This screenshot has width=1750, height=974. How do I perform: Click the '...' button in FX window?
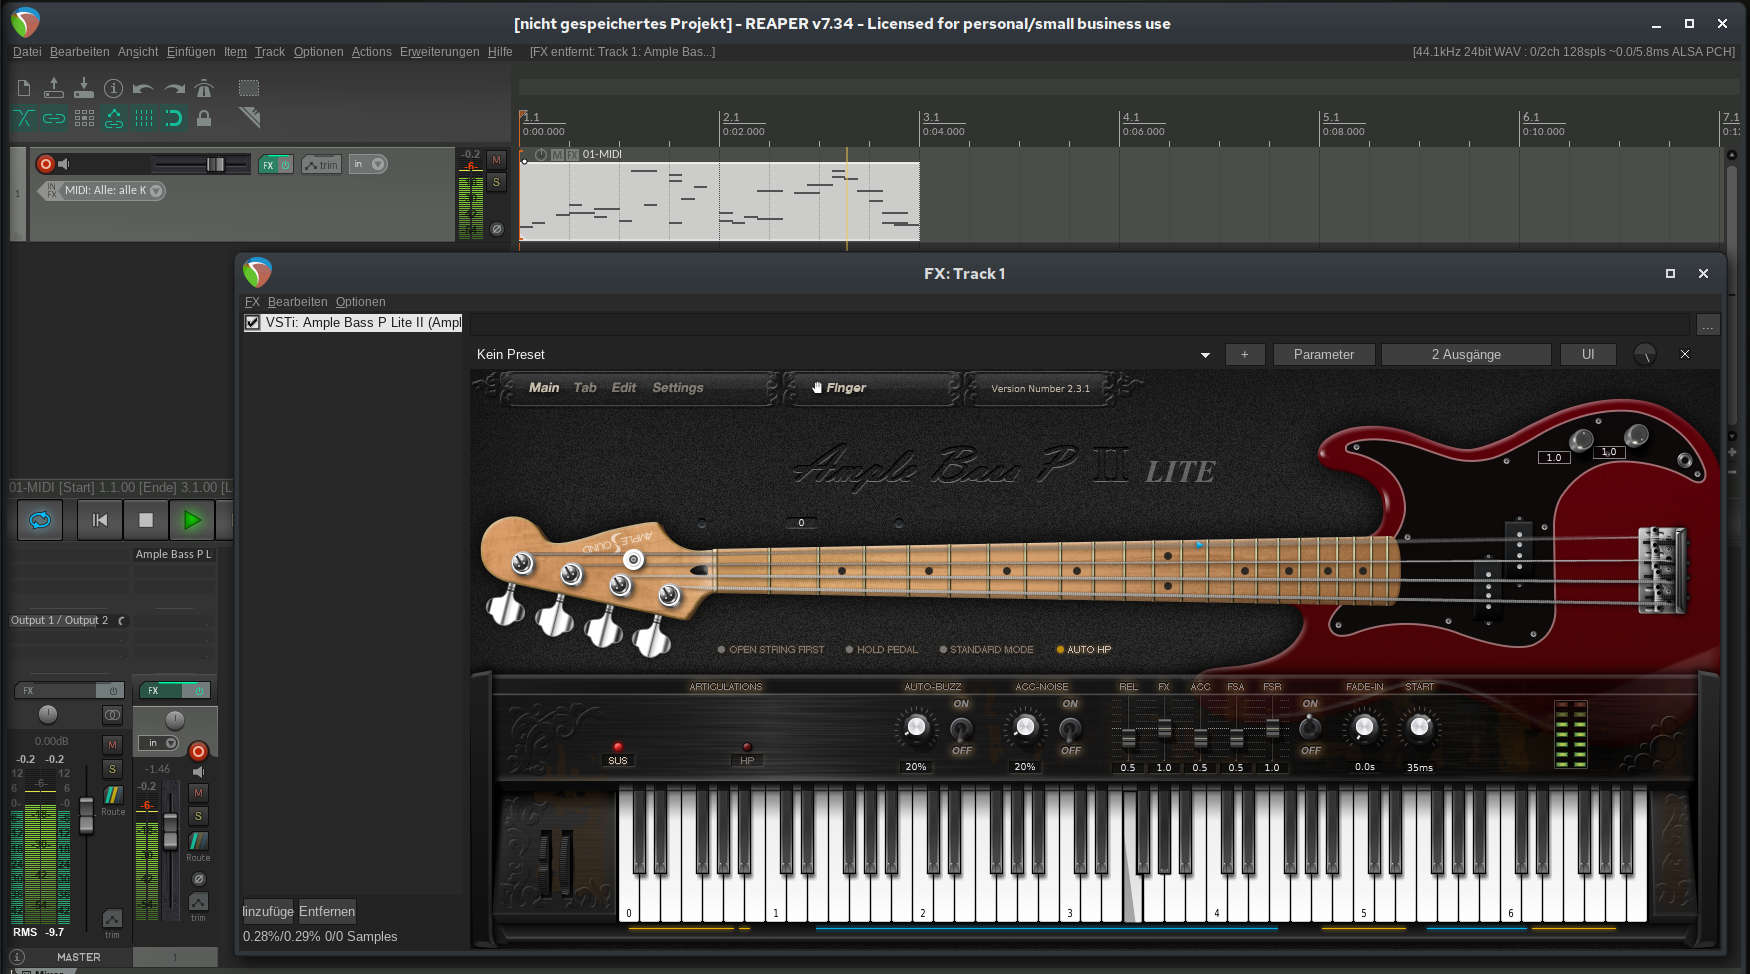click(x=1708, y=324)
